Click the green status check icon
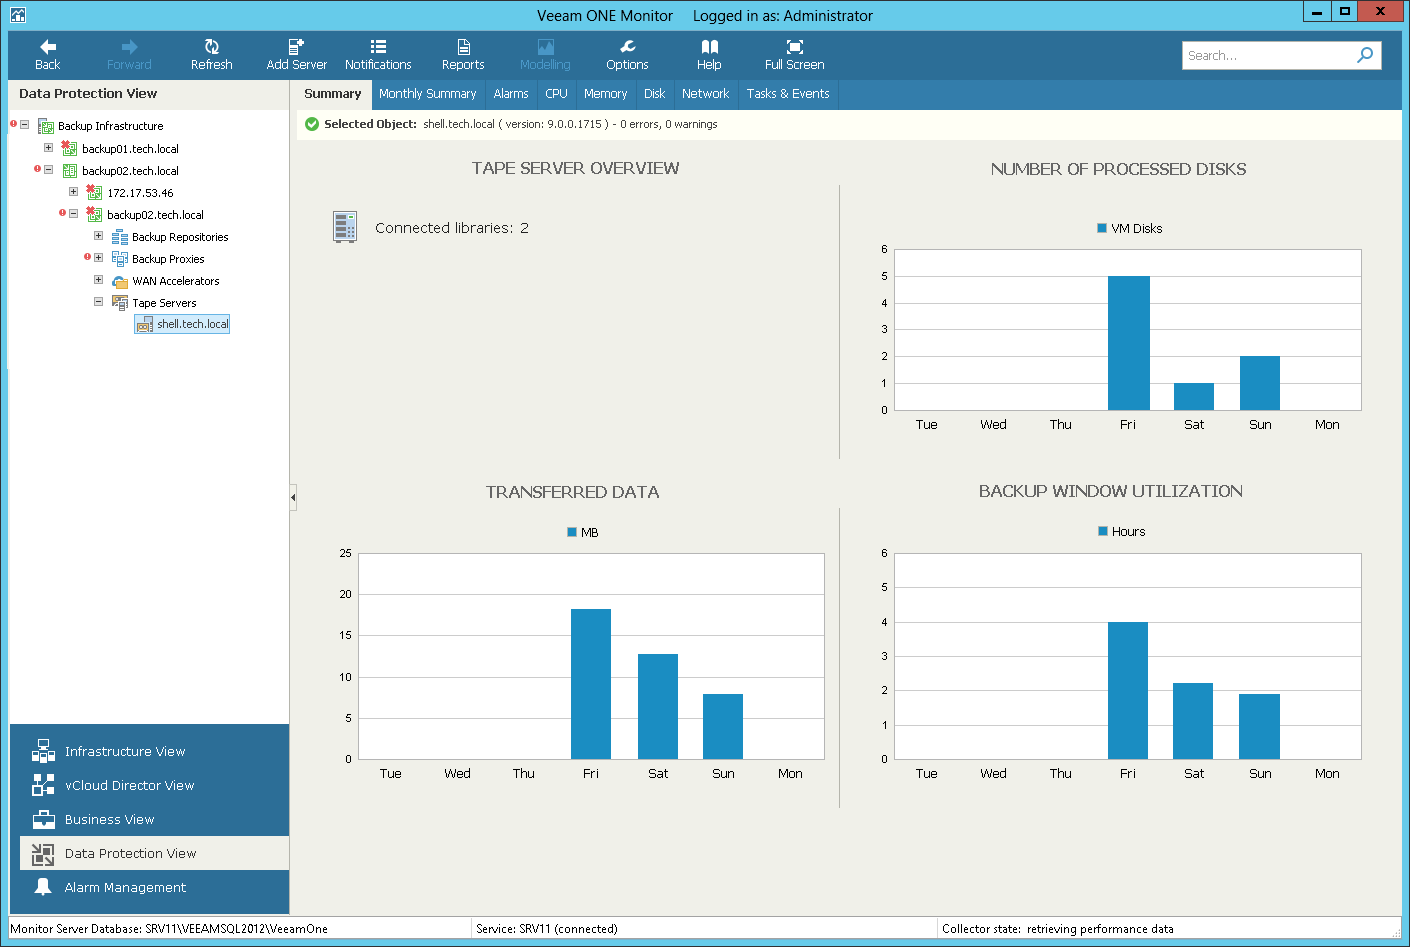This screenshot has height=947, width=1410. (312, 124)
